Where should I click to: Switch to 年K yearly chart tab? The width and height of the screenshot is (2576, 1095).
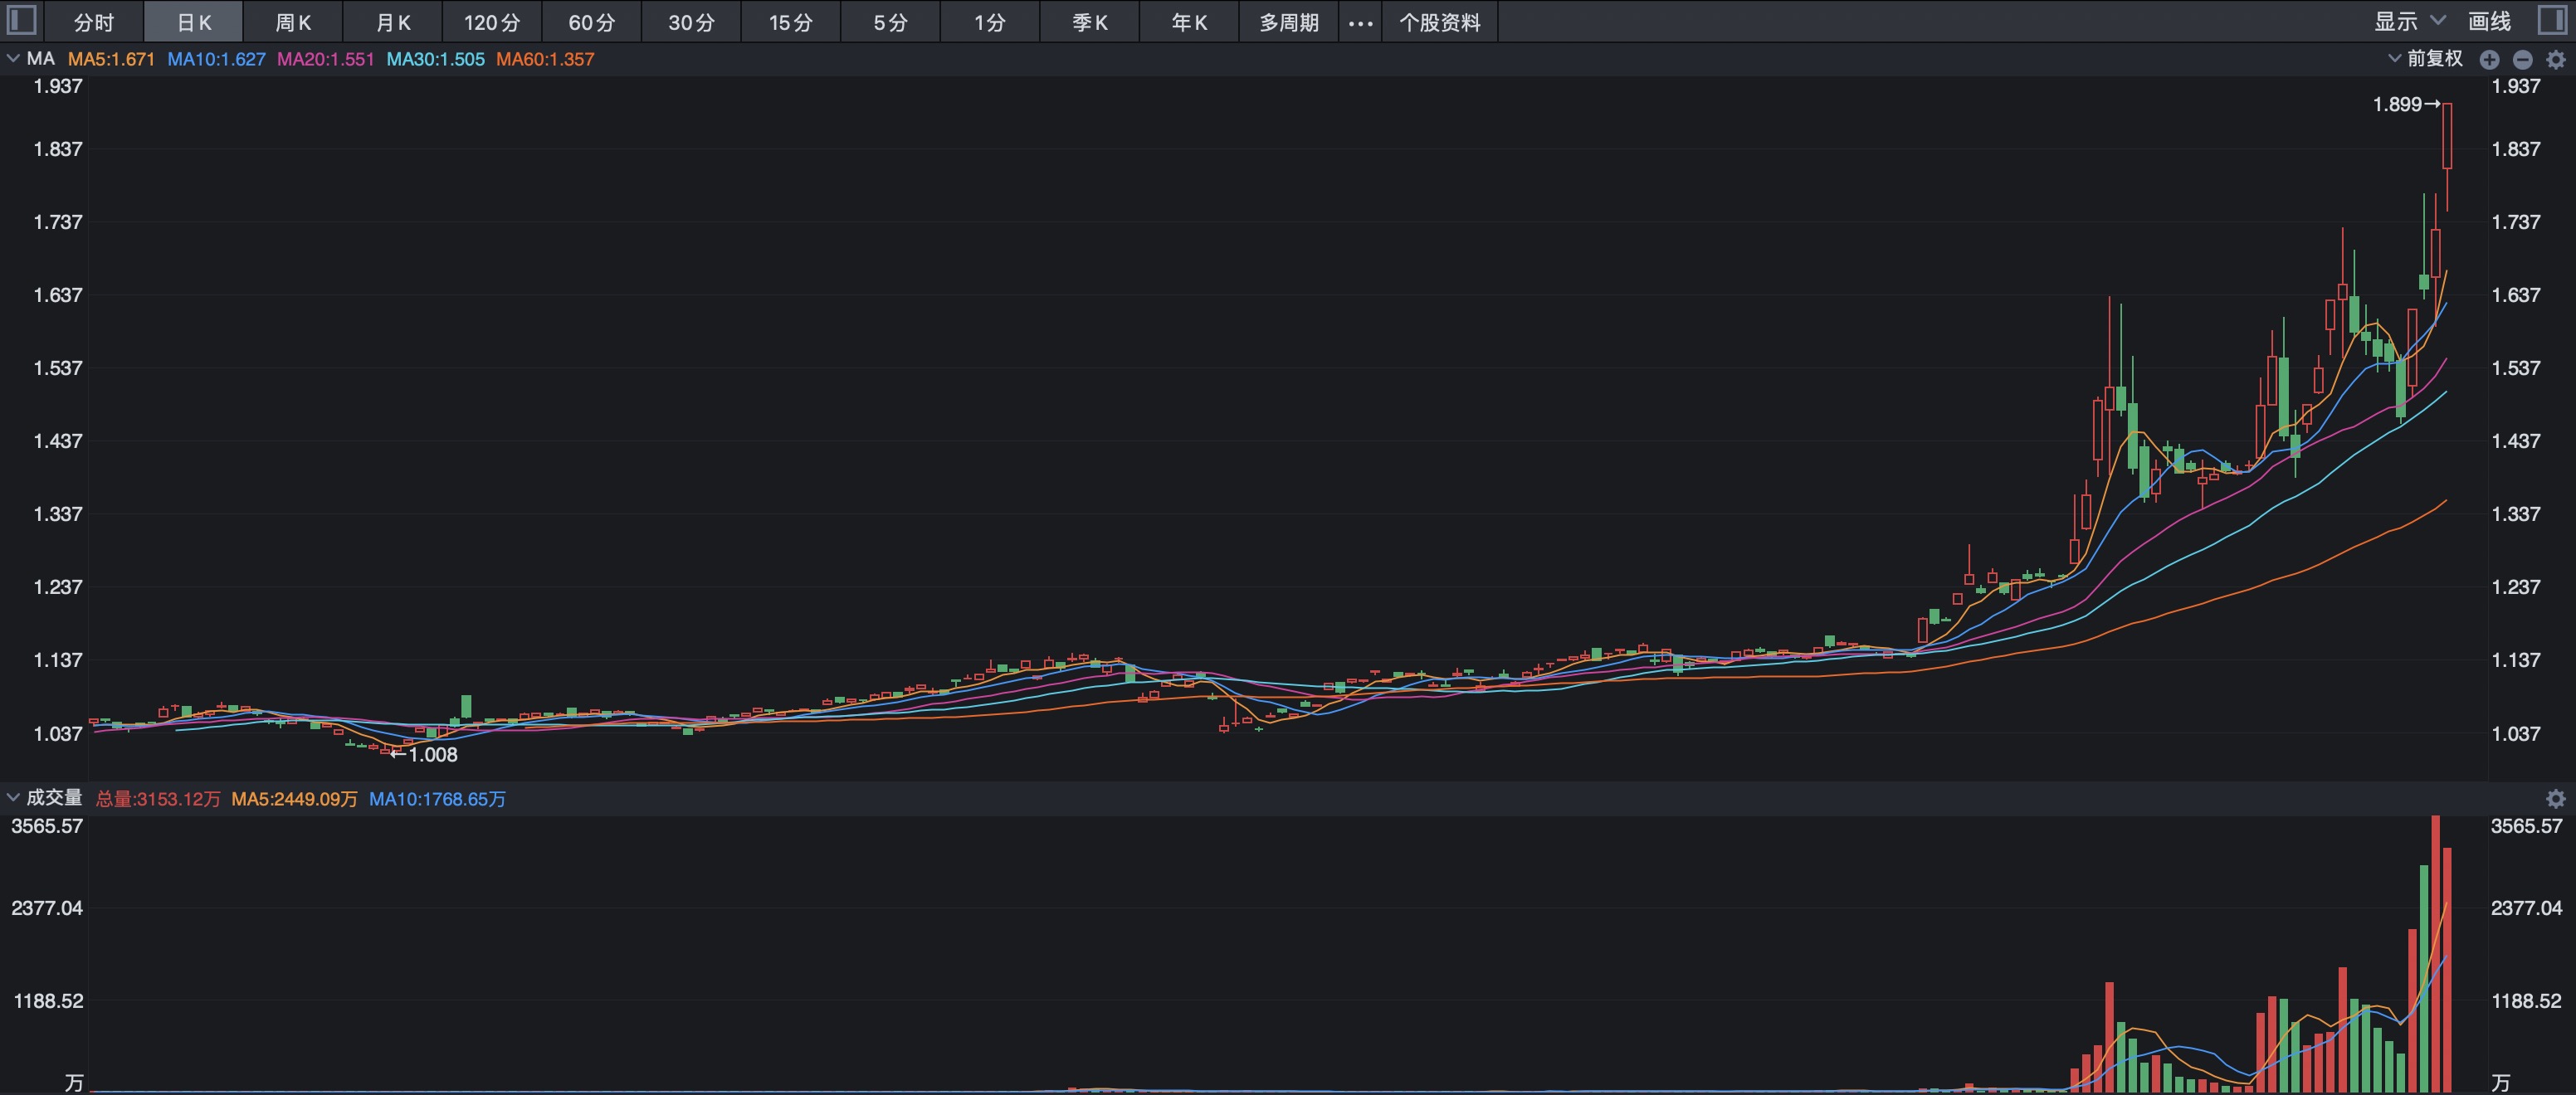coord(1189,22)
